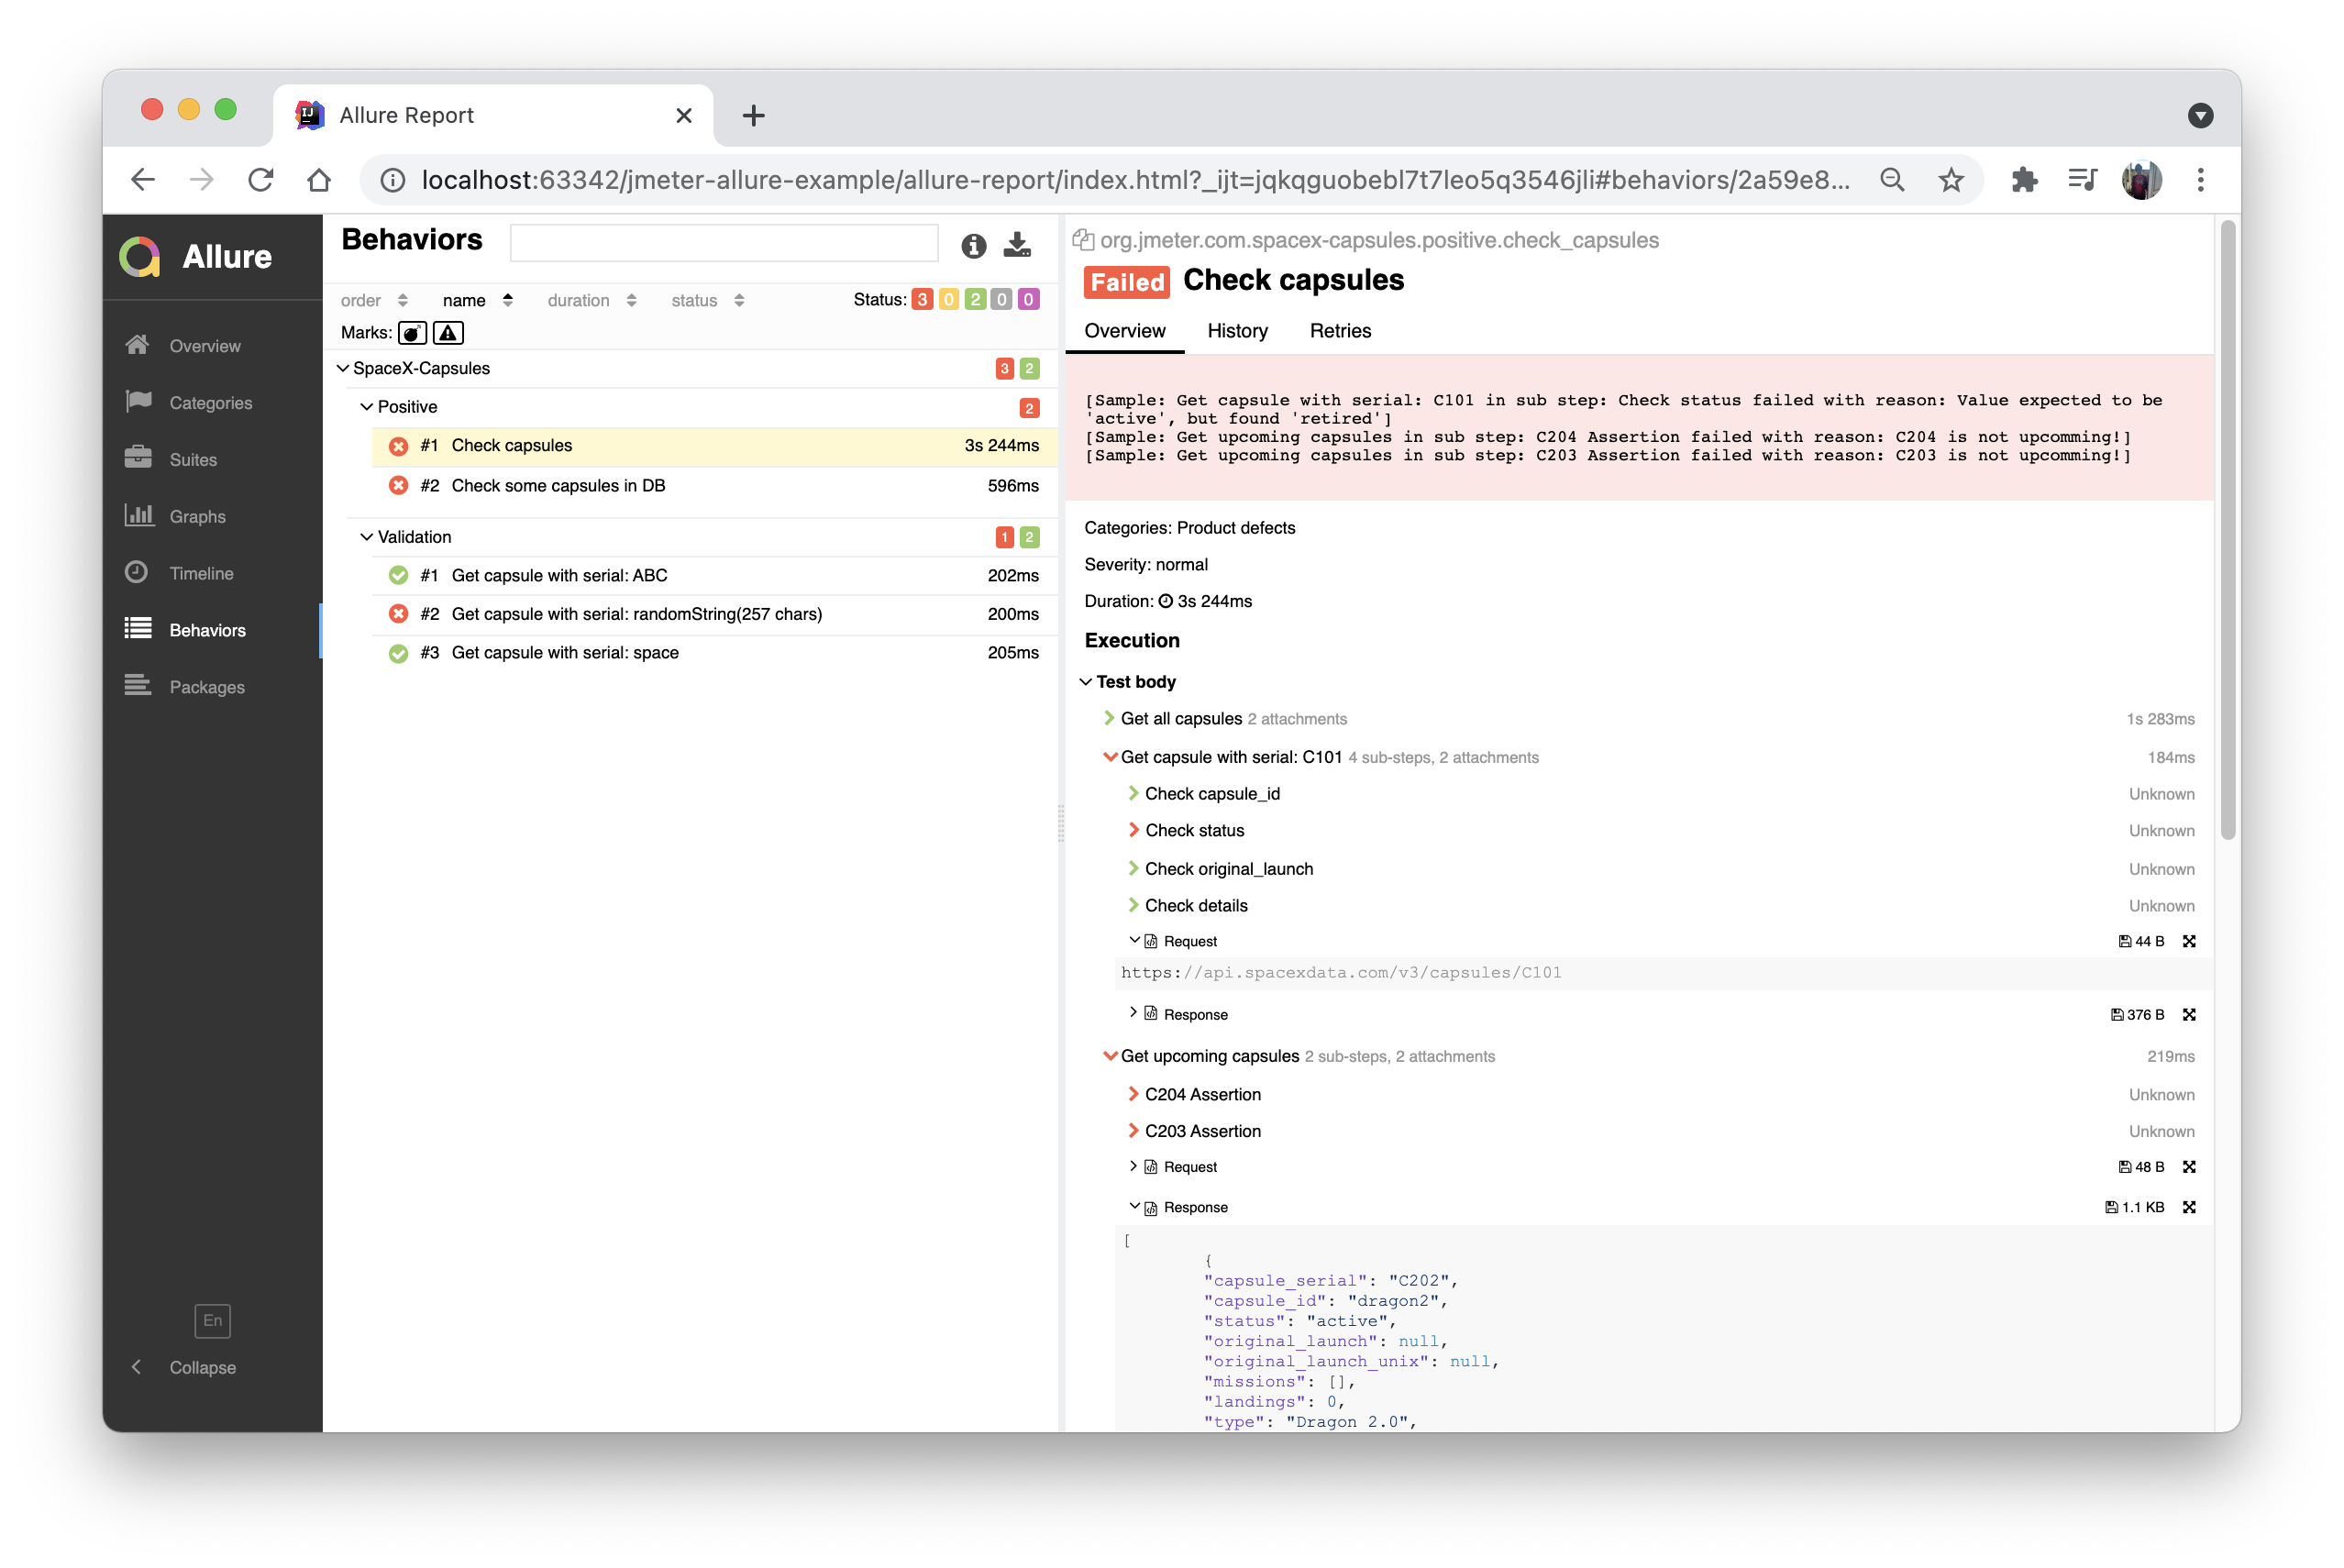This screenshot has width=2344, height=1568.
Task: Click the Behaviors search input field
Action: click(724, 243)
